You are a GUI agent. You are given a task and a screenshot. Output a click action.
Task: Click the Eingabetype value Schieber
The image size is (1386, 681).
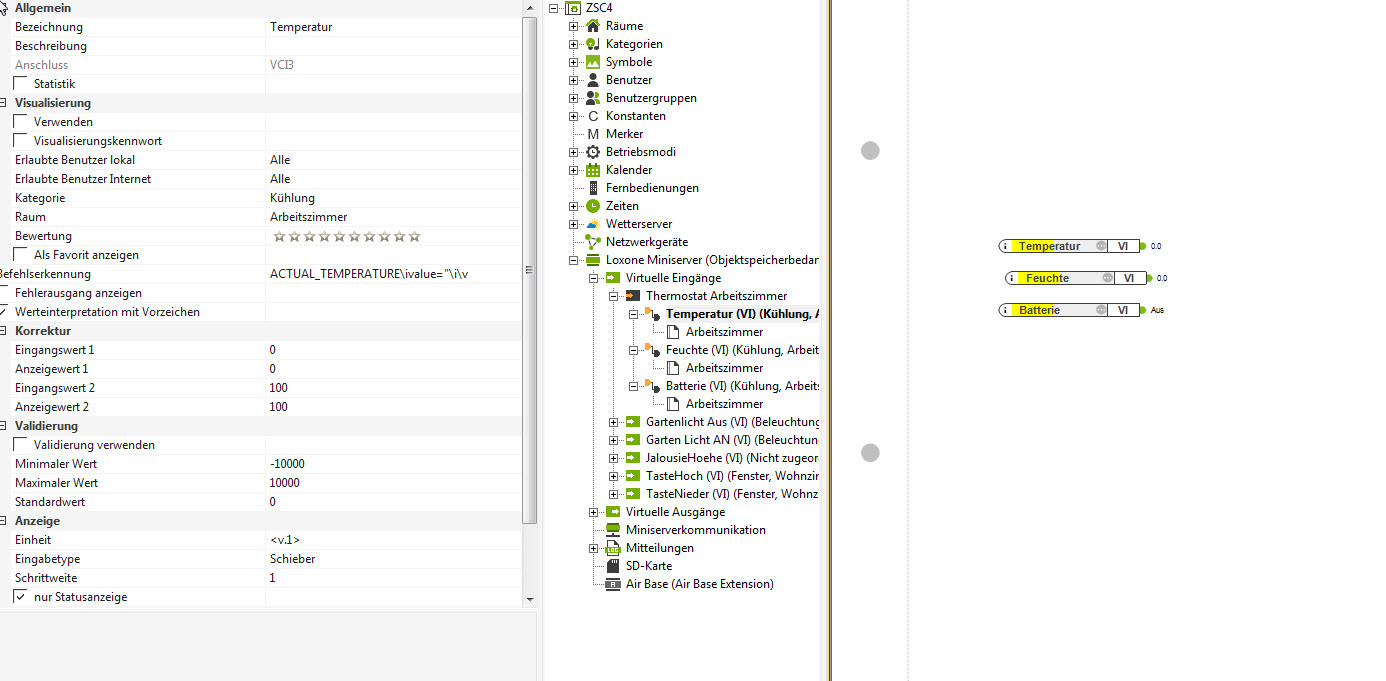pos(393,559)
